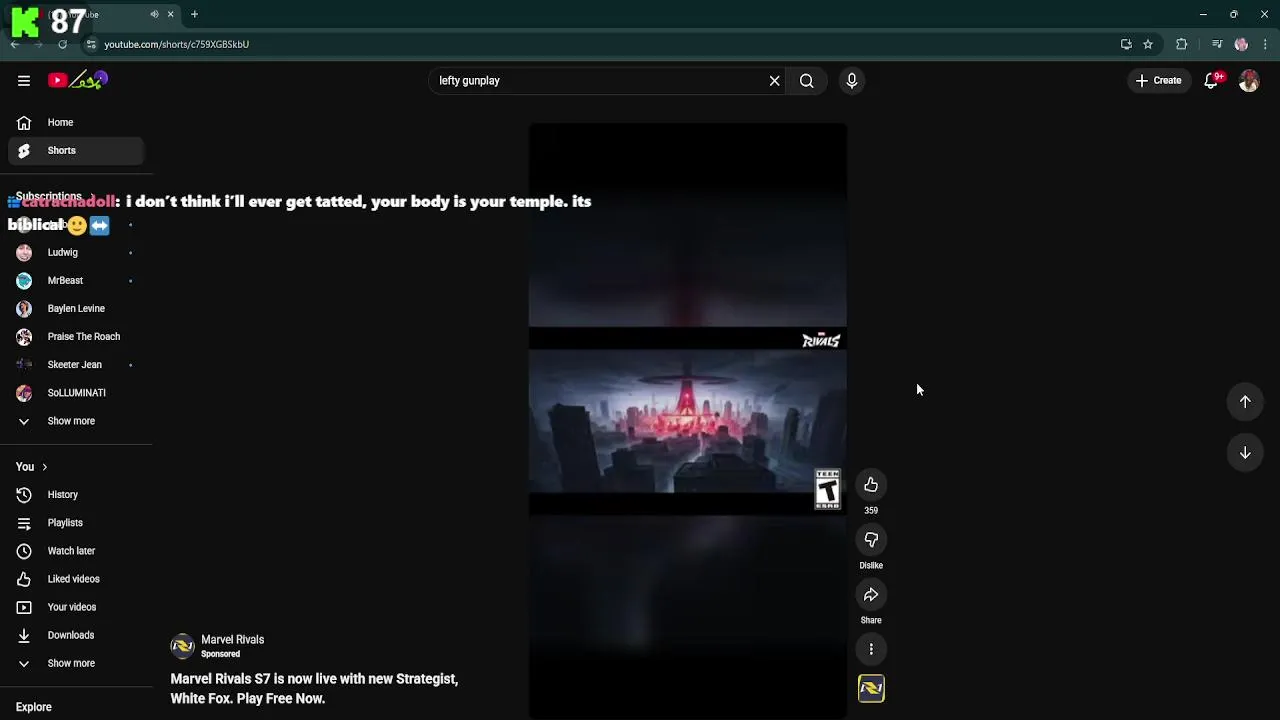This screenshot has height=720, width=1280.
Task: Open the Chrome profile avatar
Action: pos(1241,44)
